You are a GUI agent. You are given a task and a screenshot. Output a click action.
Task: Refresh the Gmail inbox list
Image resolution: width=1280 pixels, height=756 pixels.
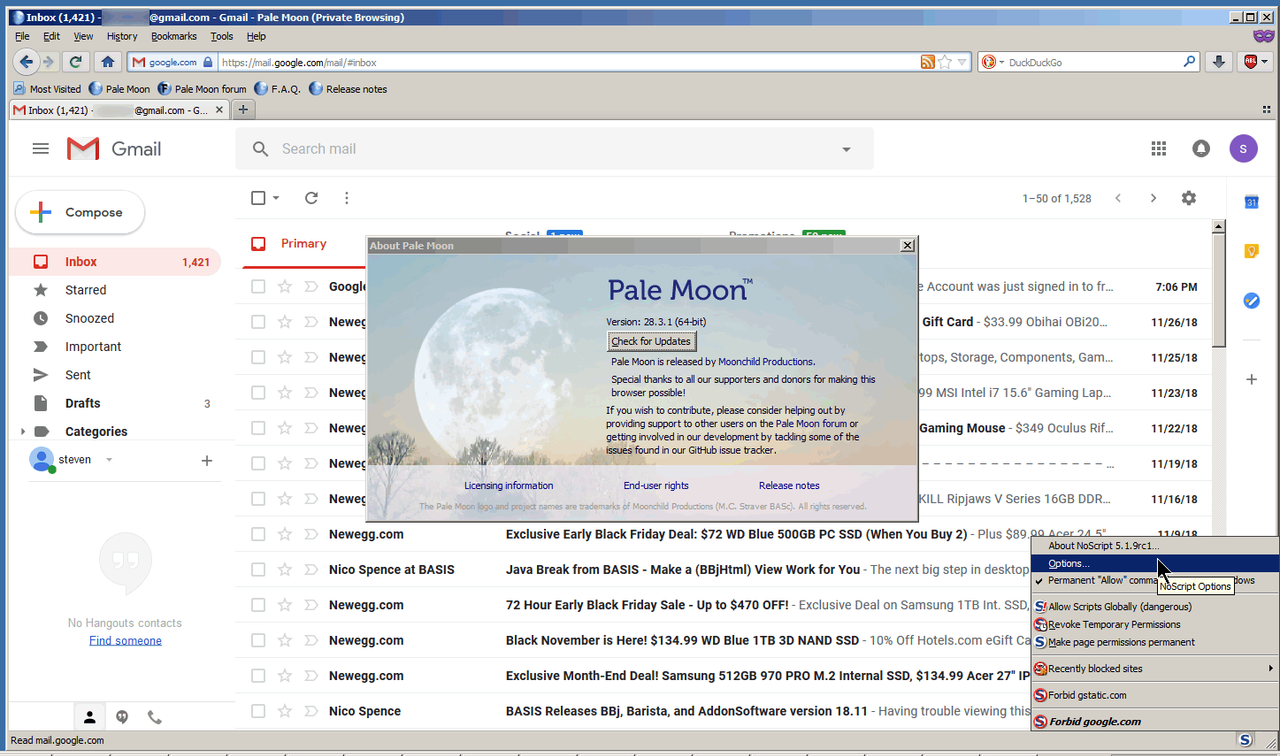[x=311, y=198]
